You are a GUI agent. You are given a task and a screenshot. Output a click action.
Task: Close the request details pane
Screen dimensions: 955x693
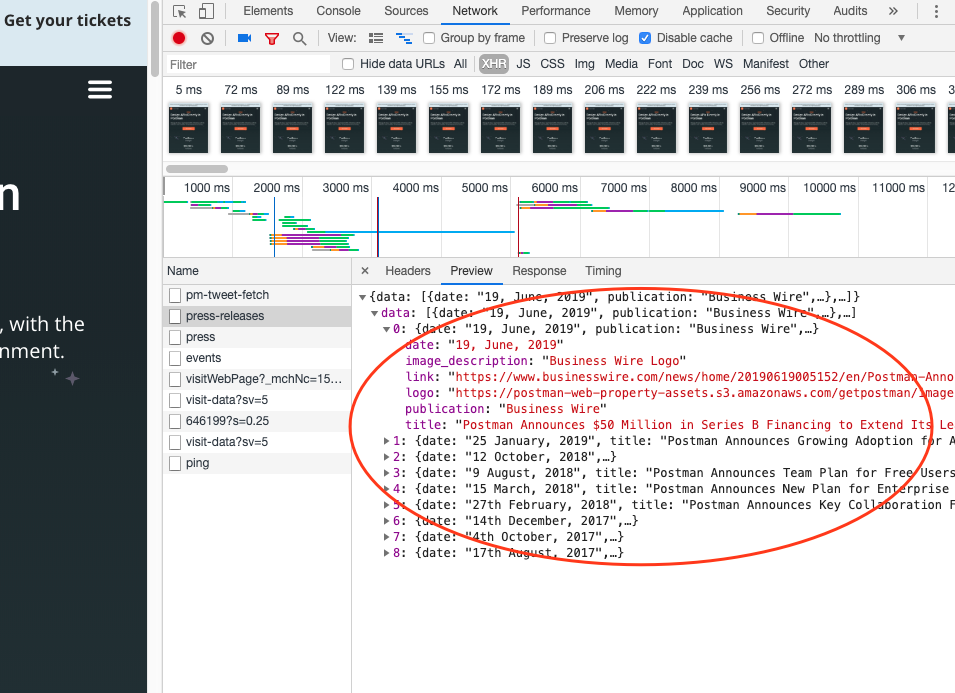365,270
